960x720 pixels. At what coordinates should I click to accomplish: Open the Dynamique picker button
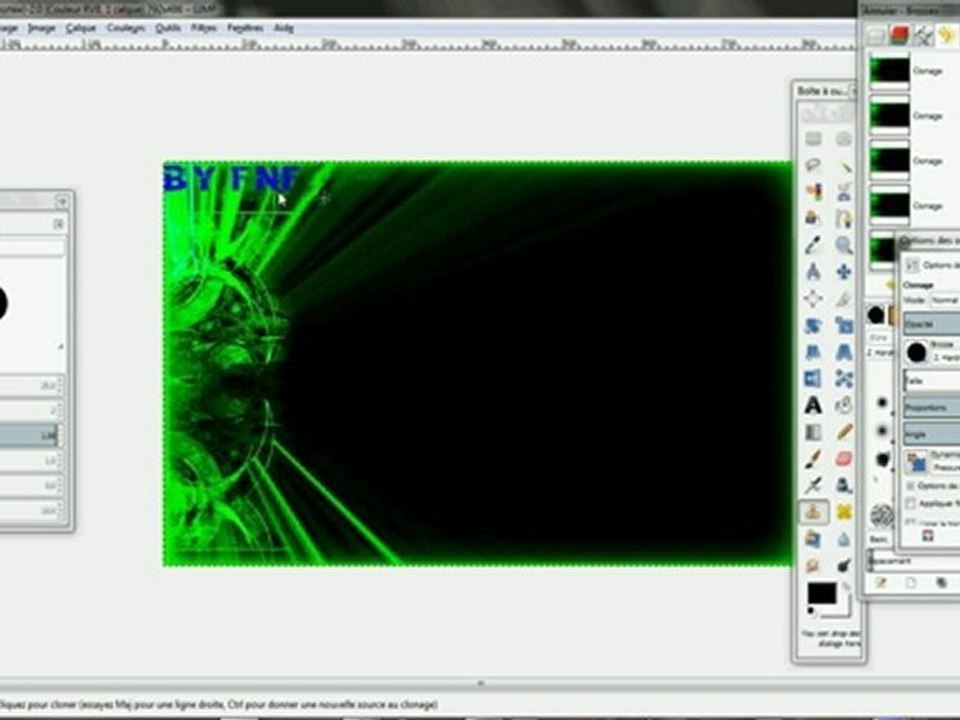pyautogui.click(x=917, y=462)
